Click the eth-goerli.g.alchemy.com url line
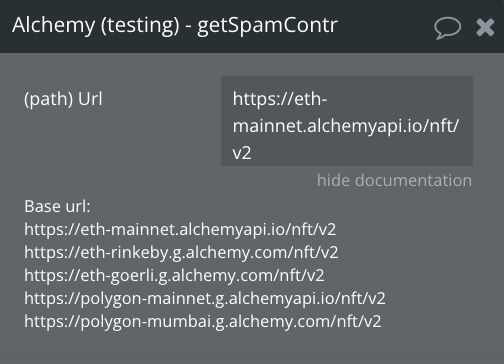Screen dimensions: 504x364 point(174,275)
